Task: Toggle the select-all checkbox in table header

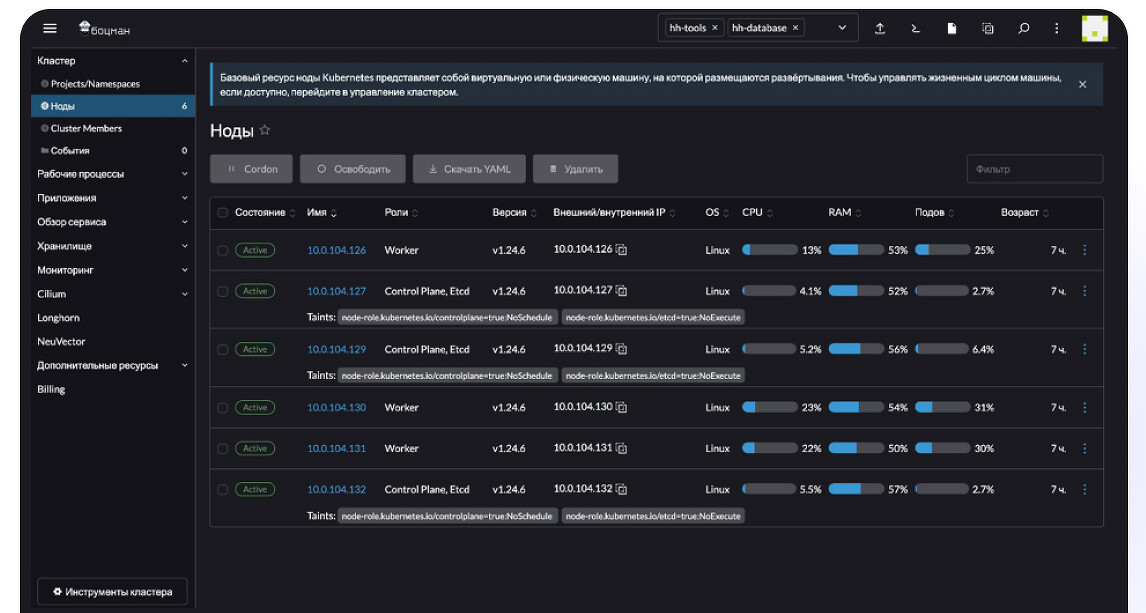Action: click(x=223, y=213)
